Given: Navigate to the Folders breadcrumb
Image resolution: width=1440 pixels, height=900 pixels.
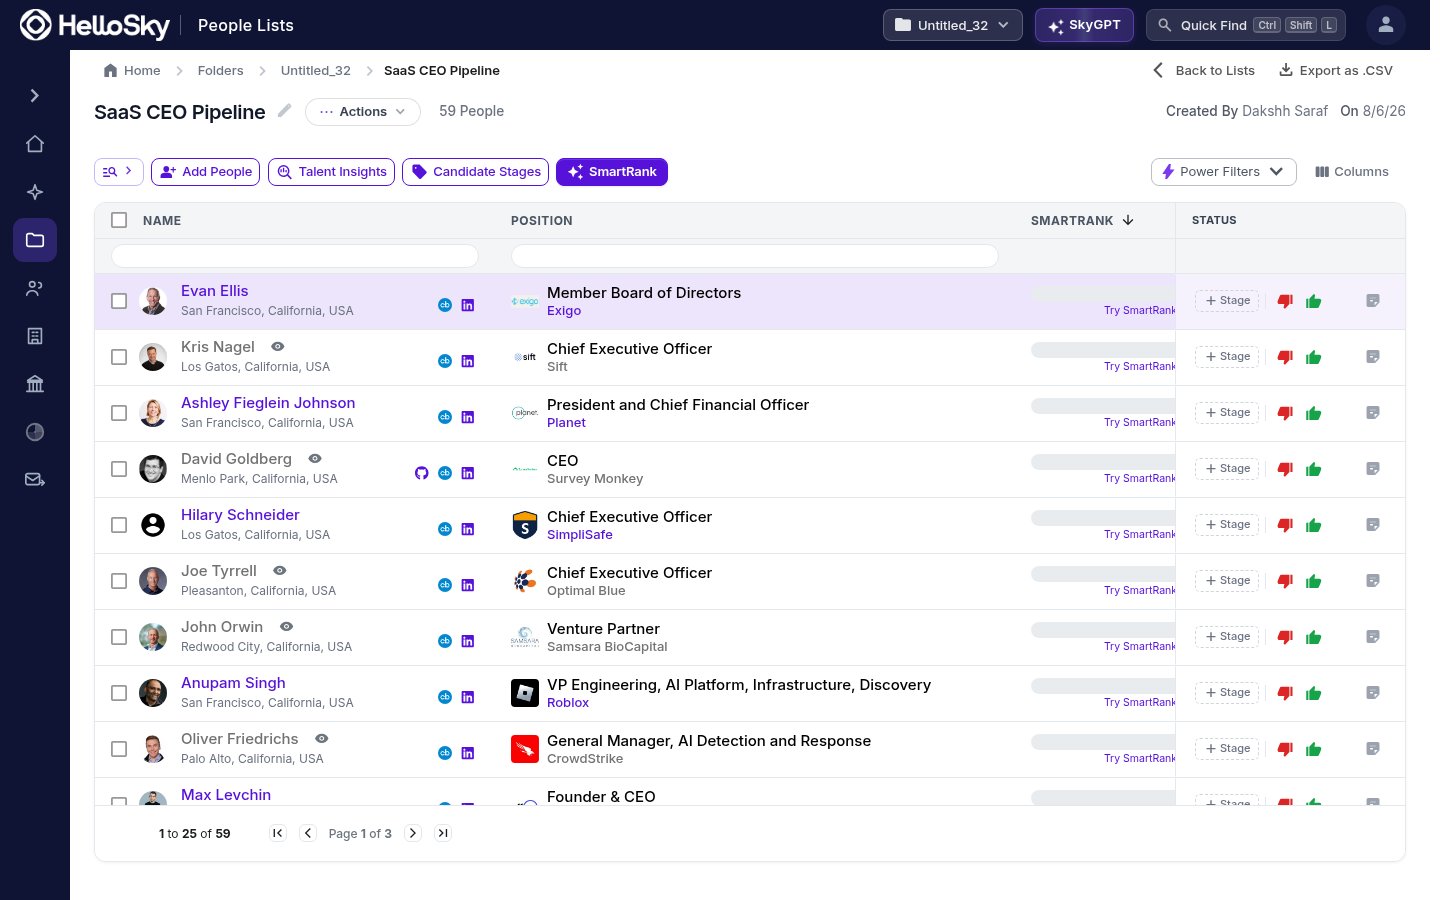Looking at the screenshot, I should coord(220,71).
